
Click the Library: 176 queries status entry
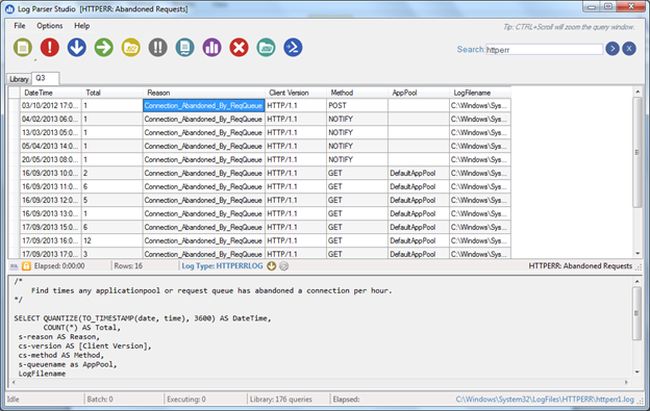click(x=281, y=399)
